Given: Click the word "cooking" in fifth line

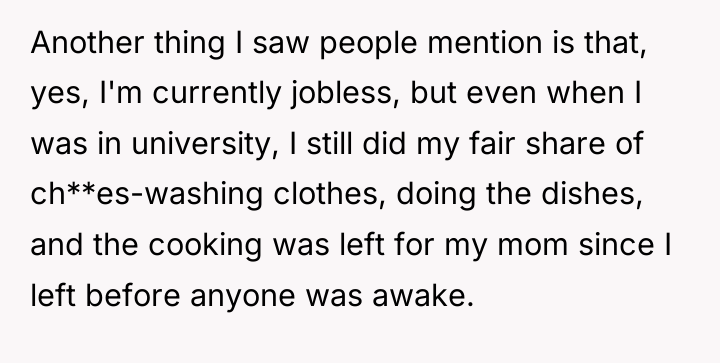Looking at the screenshot, I should pyautogui.click(x=205, y=245).
